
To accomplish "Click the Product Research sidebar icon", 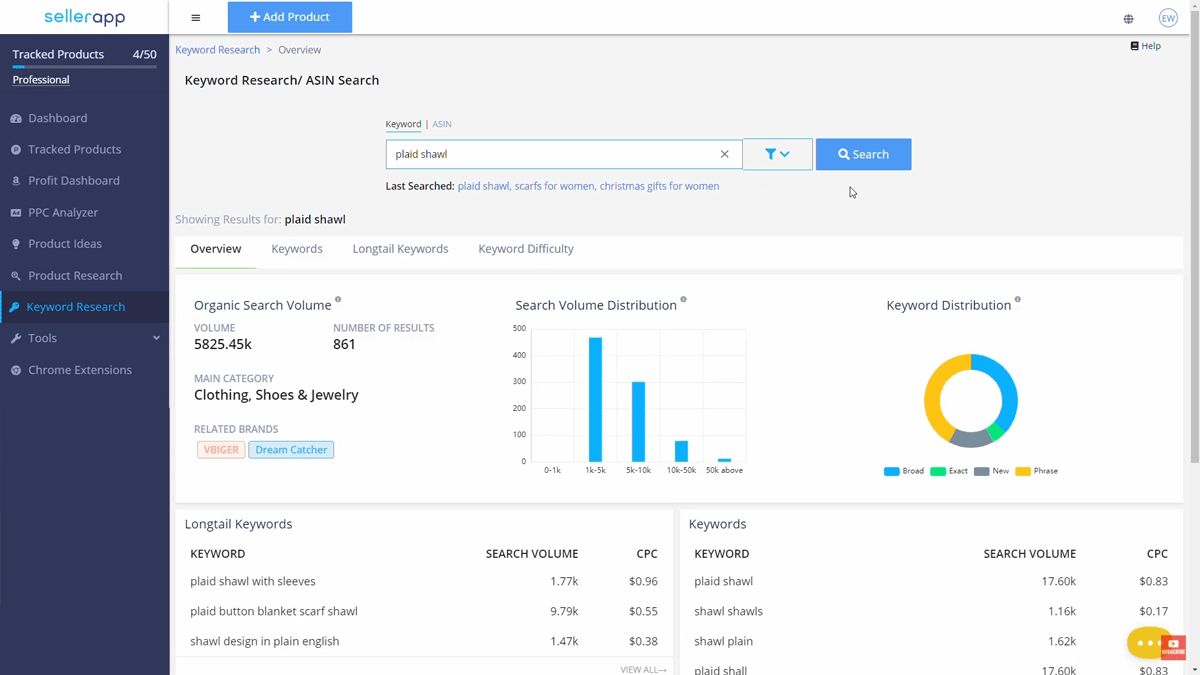I will point(16,276).
